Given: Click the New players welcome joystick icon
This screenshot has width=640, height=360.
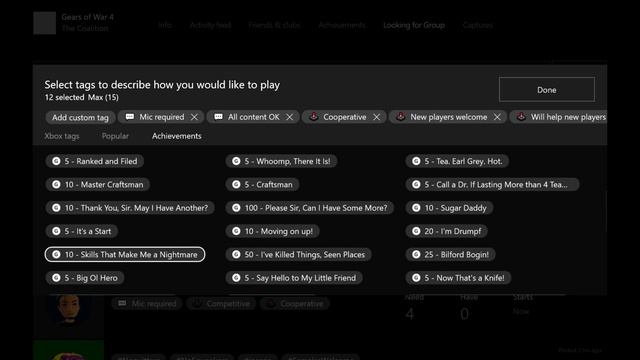Looking at the screenshot, I should click(400, 116).
